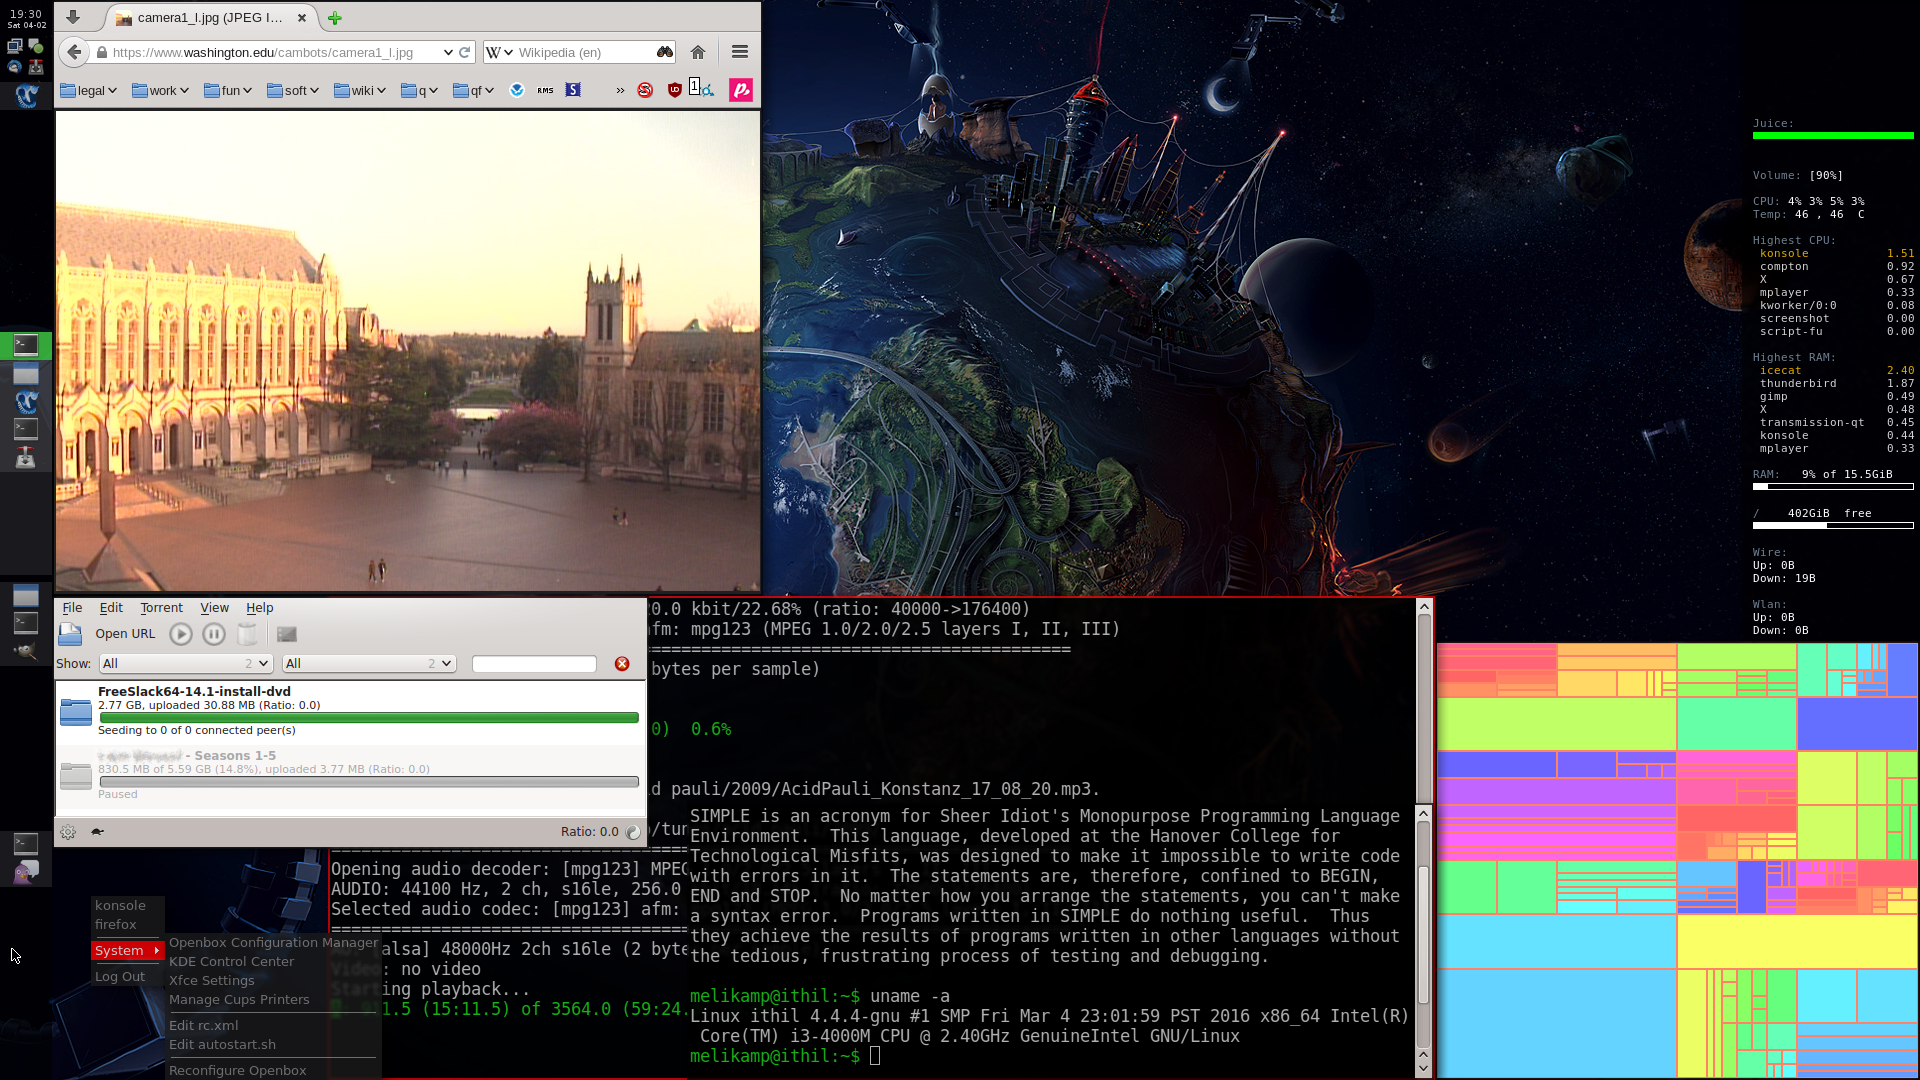Open Transmission gear options in status bar

[68, 832]
